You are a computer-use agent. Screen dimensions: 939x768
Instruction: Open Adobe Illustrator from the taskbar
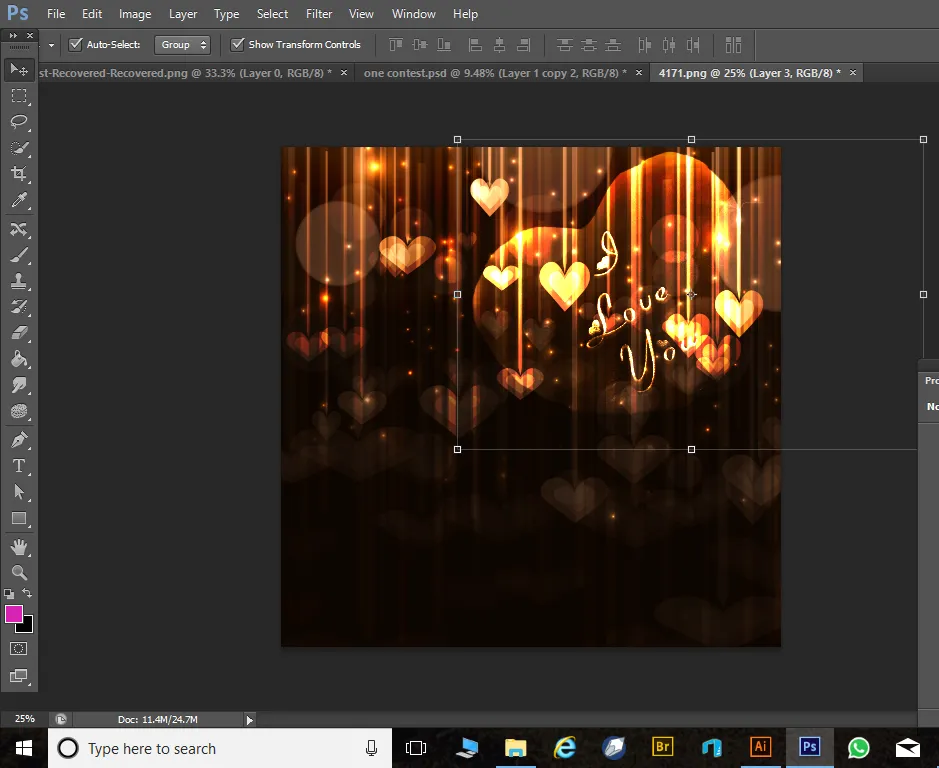click(761, 747)
